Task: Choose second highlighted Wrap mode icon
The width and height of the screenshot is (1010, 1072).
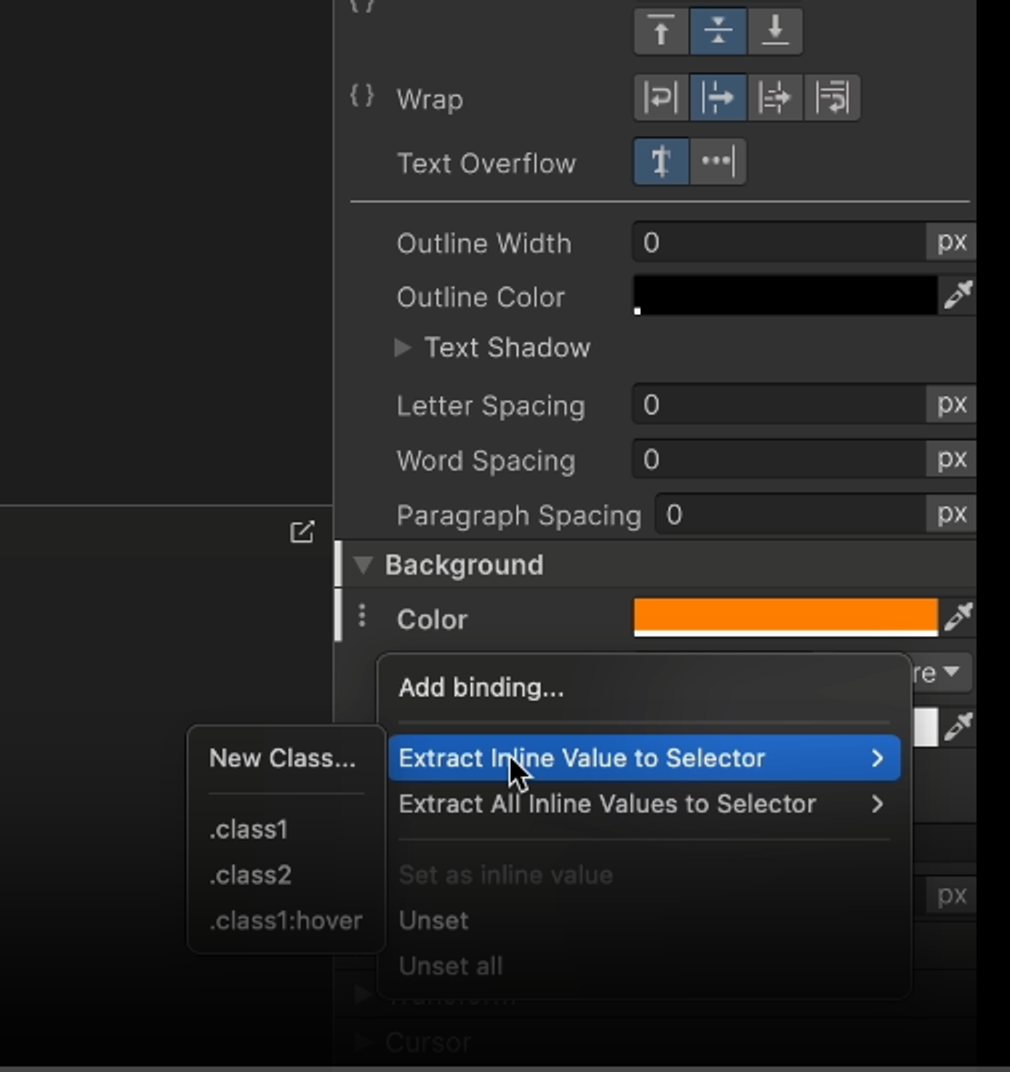Action: (x=718, y=98)
